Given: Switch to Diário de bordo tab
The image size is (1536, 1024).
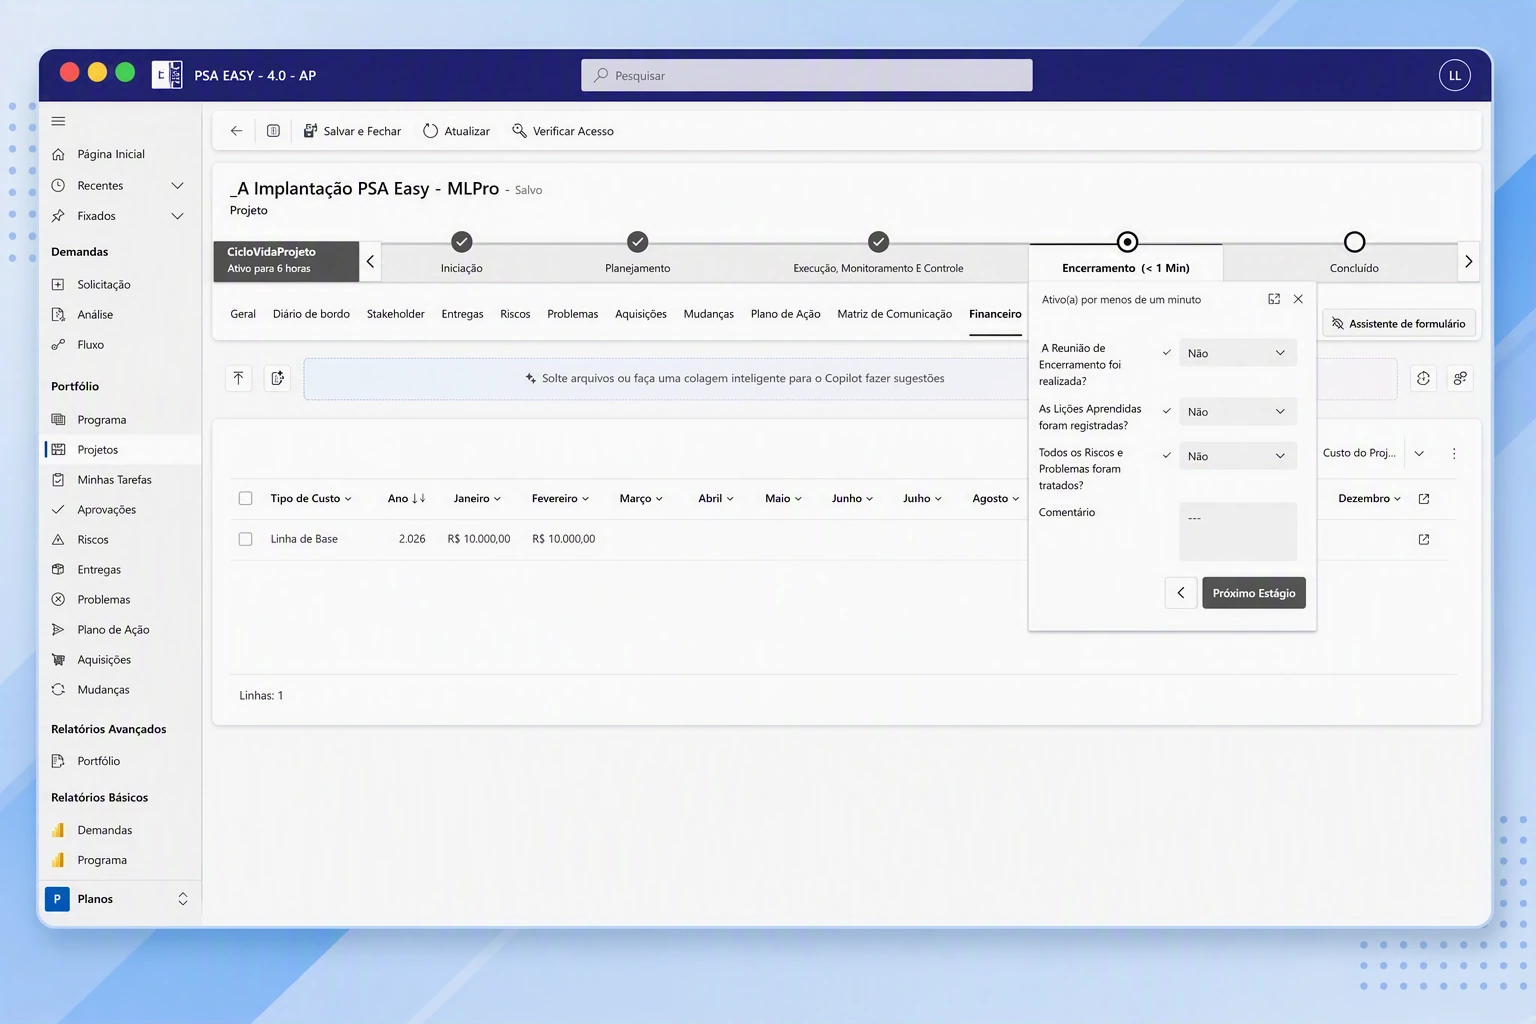Looking at the screenshot, I should [x=311, y=314].
